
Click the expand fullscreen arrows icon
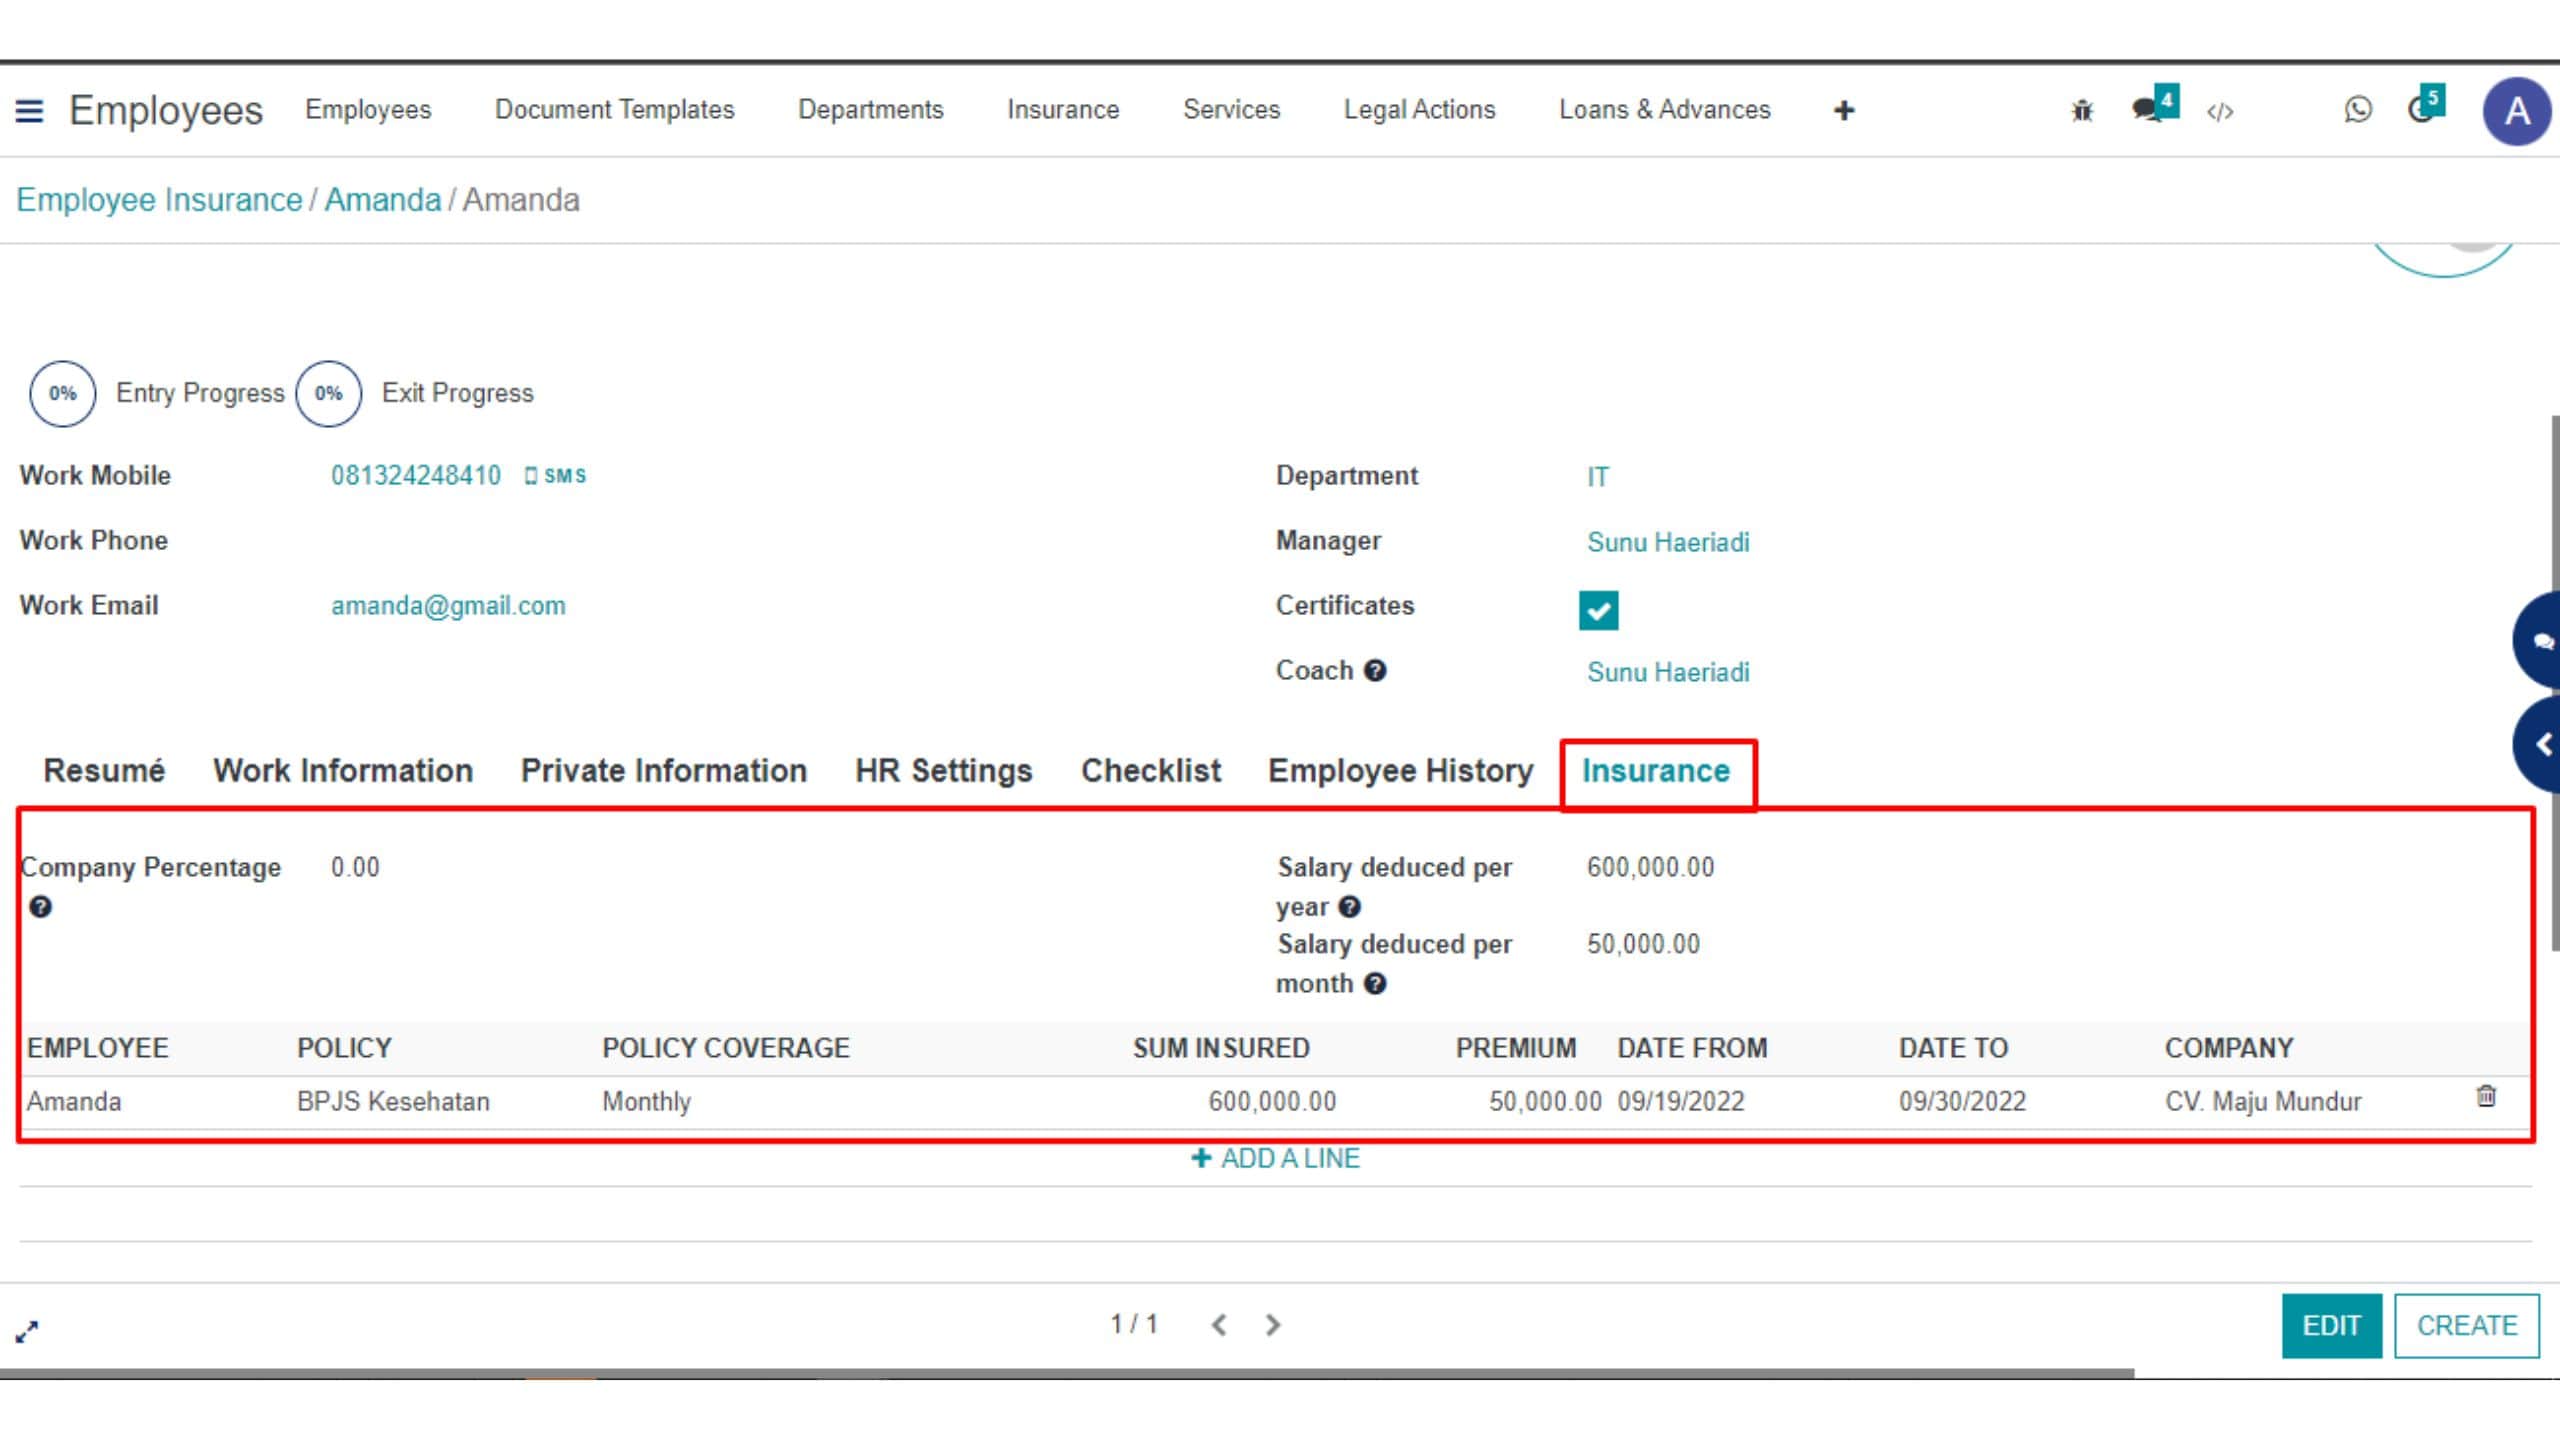pos(27,1331)
